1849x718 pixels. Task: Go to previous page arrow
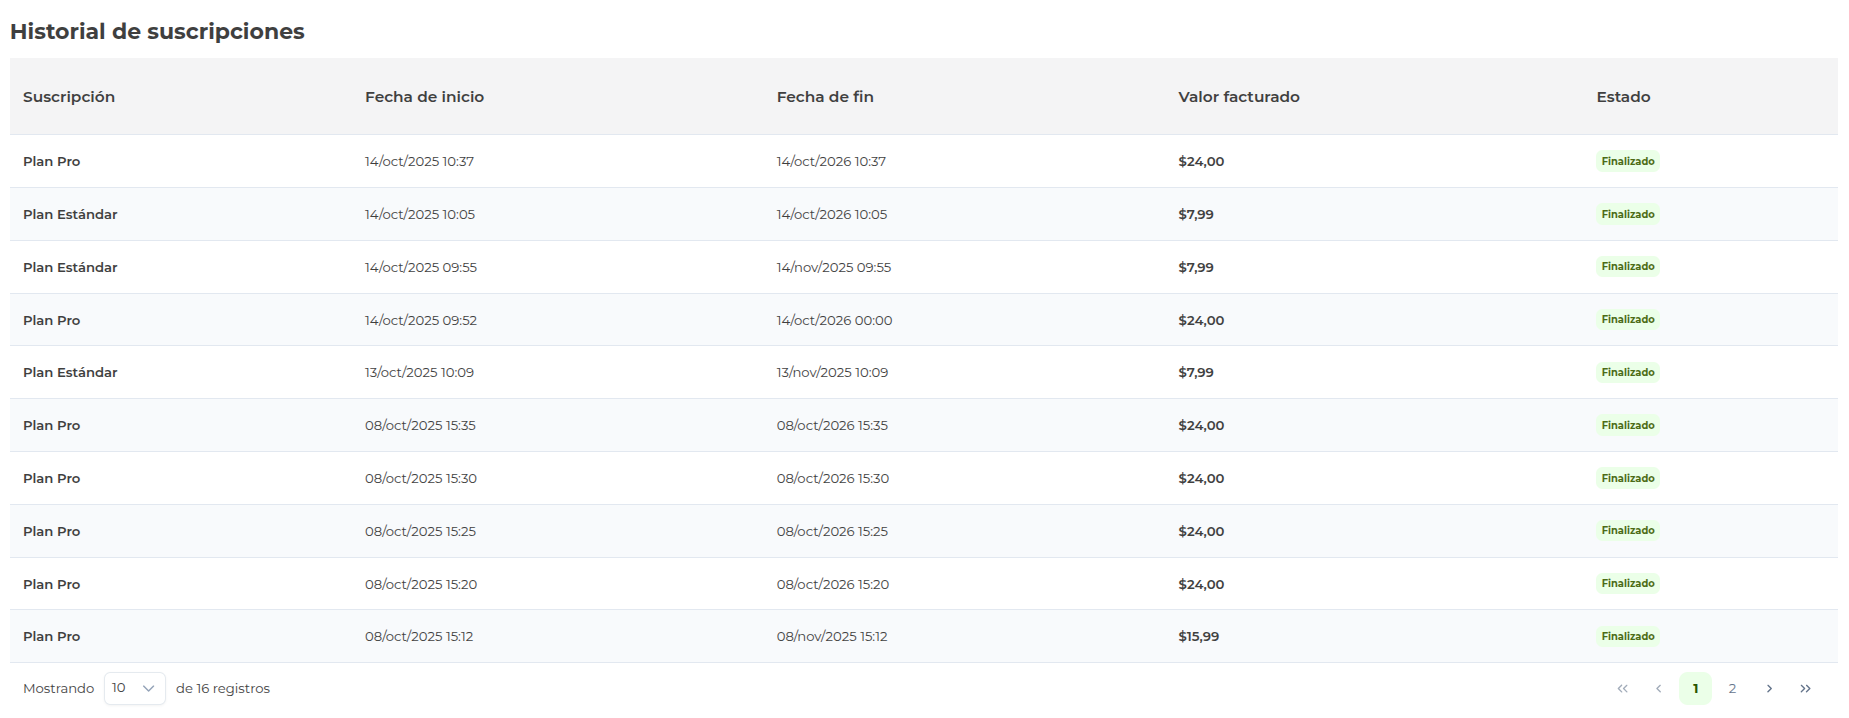[x=1658, y=688]
